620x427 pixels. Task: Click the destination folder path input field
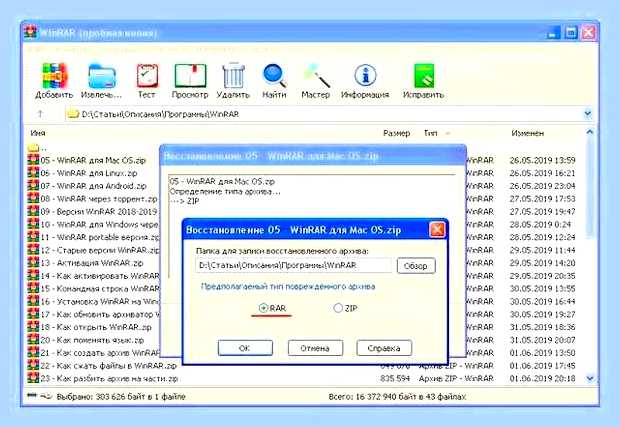click(x=294, y=265)
